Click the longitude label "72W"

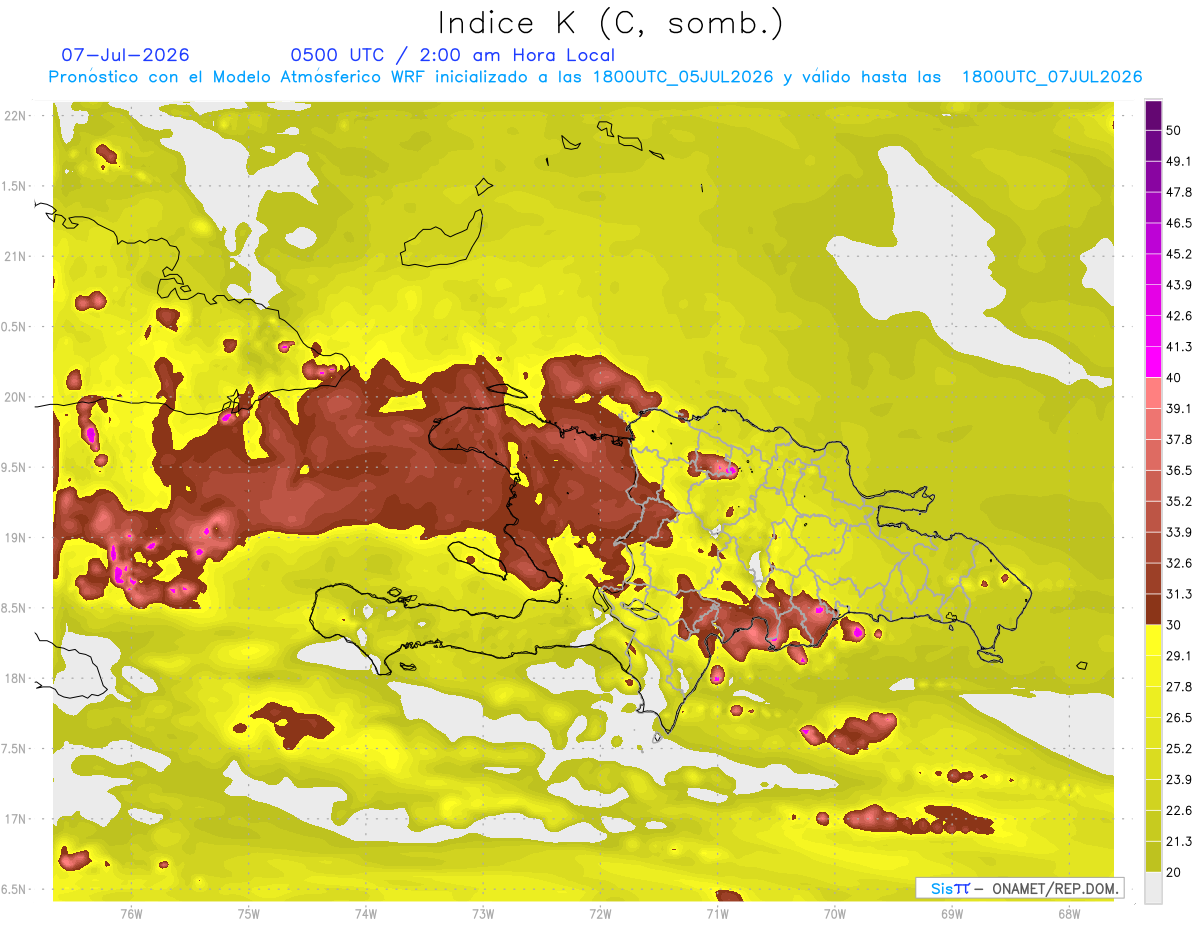click(x=600, y=913)
